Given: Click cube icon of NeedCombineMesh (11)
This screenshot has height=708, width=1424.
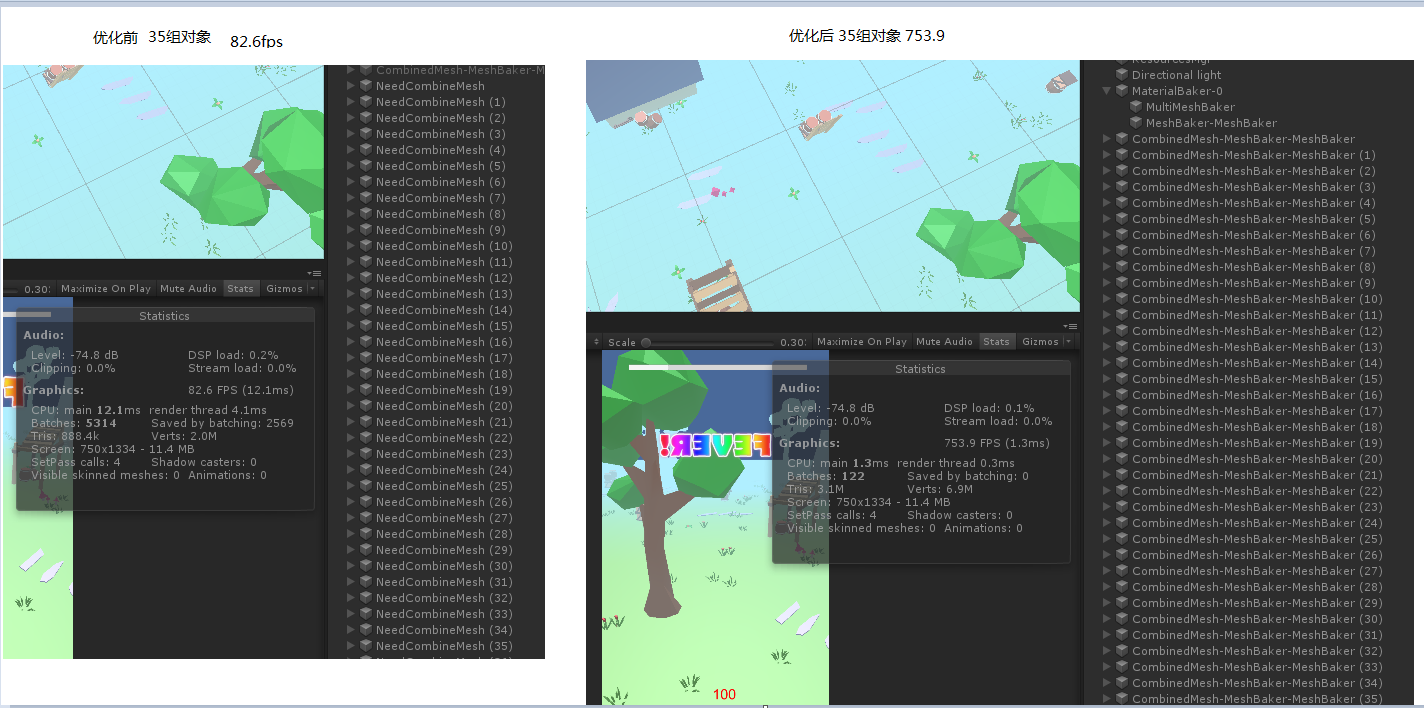Looking at the screenshot, I should [x=366, y=262].
